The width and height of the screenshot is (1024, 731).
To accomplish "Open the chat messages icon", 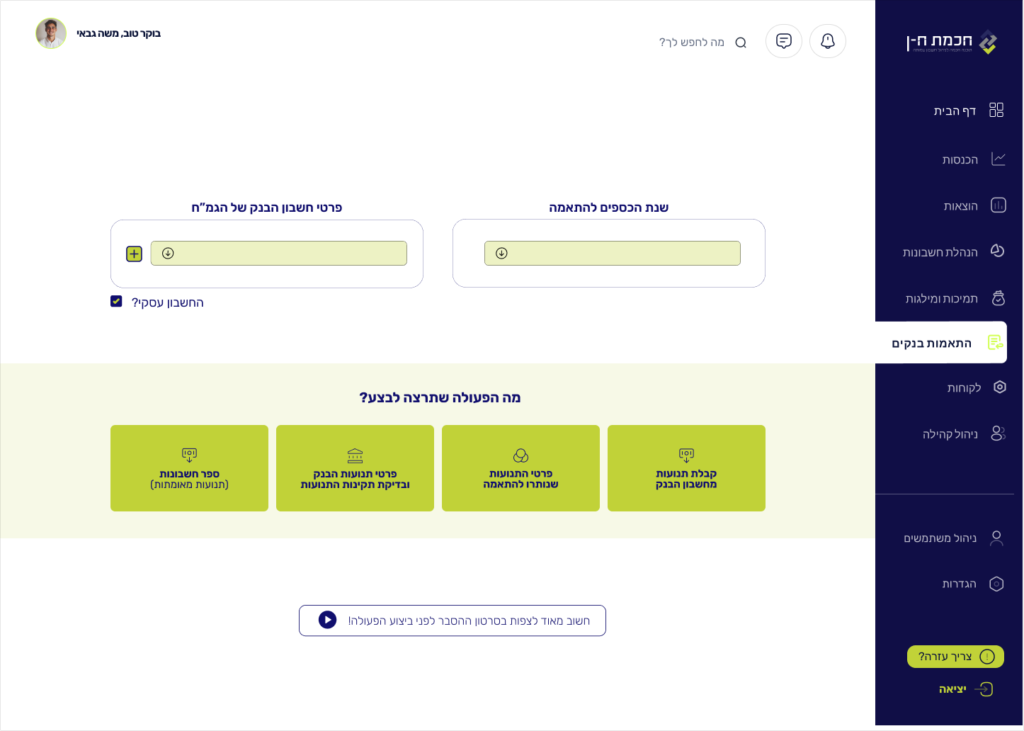I will pyautogui.click(x=784, y=41).
